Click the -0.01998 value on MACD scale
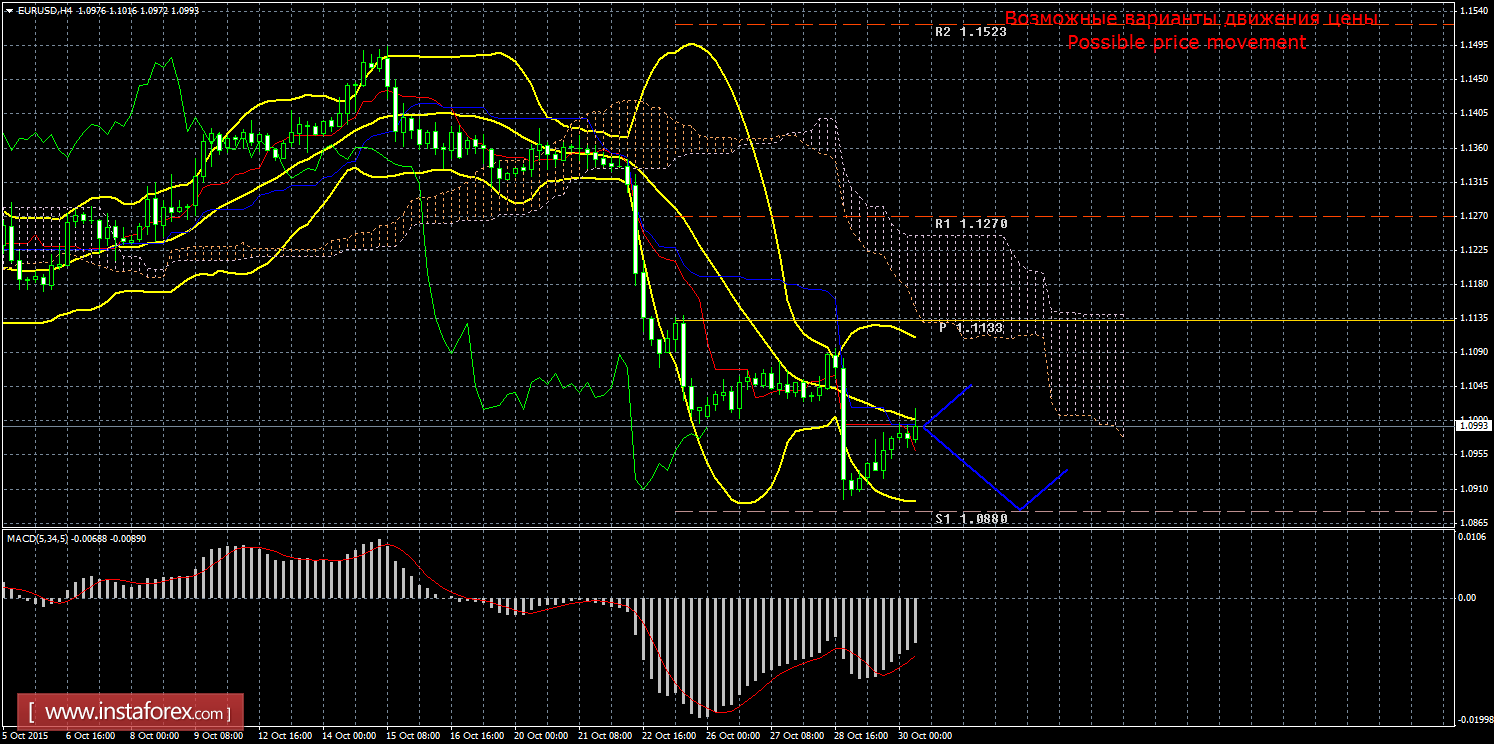 (1471, 719)
